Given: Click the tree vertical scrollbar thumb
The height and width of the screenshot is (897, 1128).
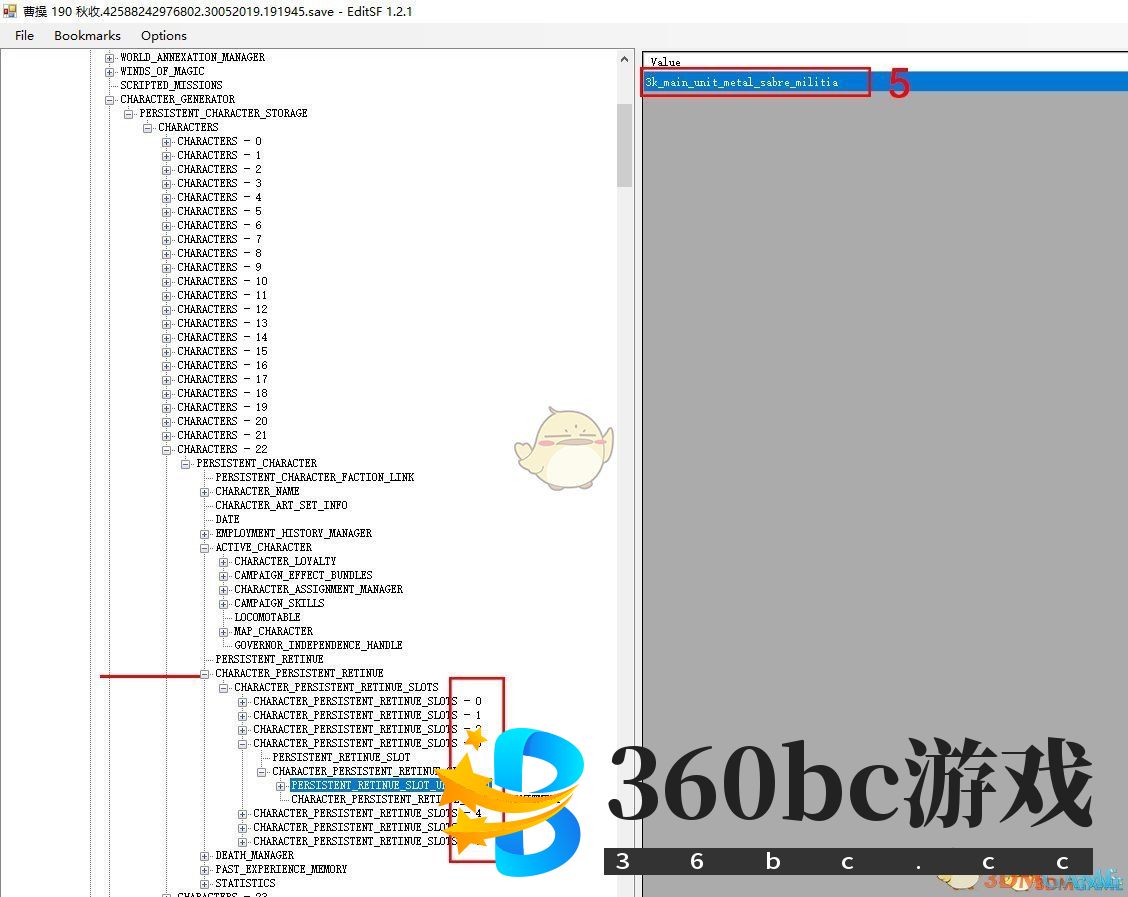Looking at the screenshot, I should (x=624, y=145).
